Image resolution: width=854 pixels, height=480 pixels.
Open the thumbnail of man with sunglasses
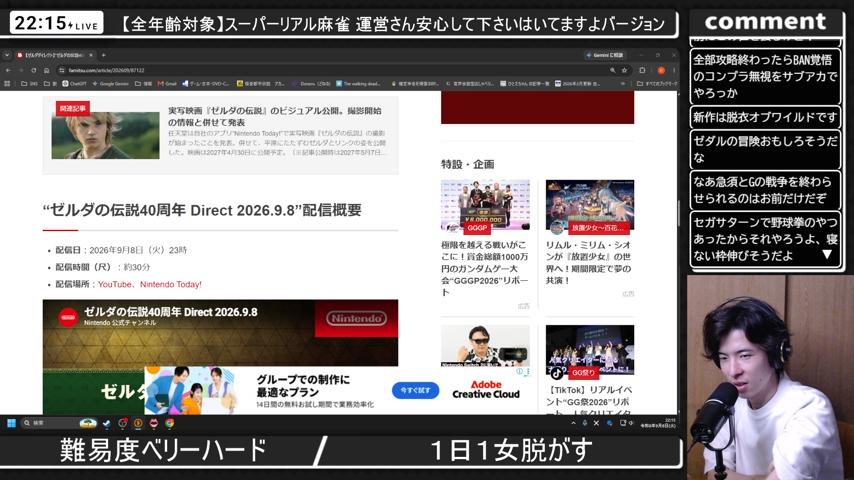[x=485, y=345]
